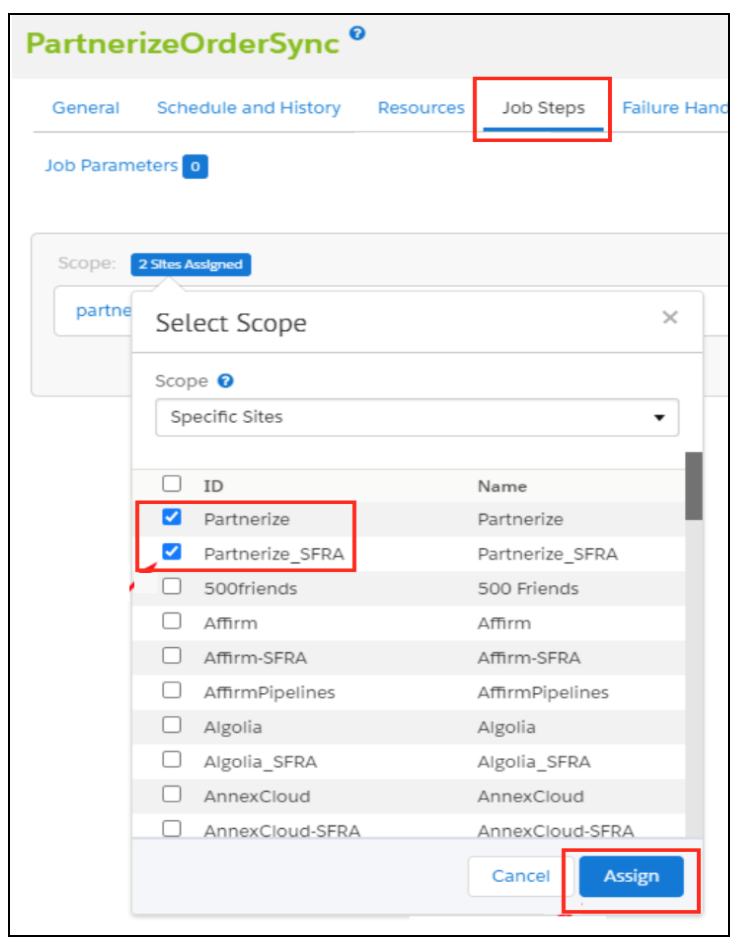The height and width of the screenshot is (948, 742).
Task: Check the AffirmPipelines site checkbox
Action: pyautogui.click(x=172, y=690)
